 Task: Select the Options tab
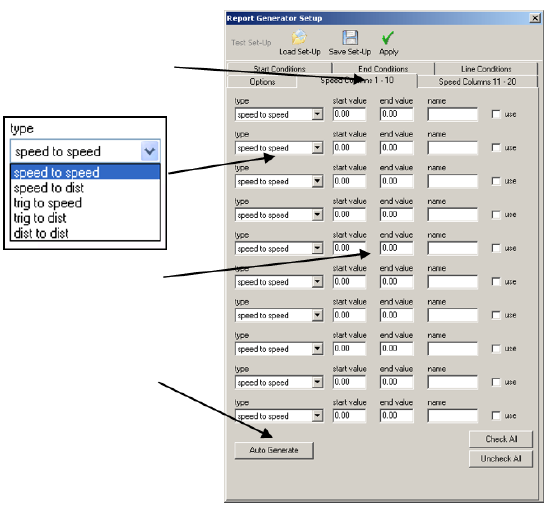point(262,82)
